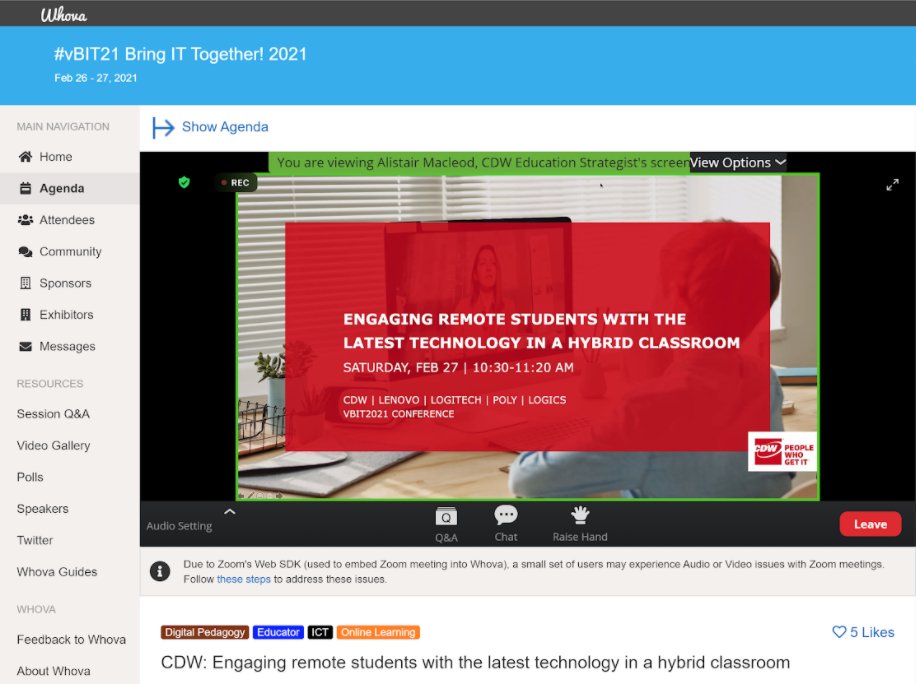Raise Hand in the meeting
The image size is (916, 684).
point(580,524)
